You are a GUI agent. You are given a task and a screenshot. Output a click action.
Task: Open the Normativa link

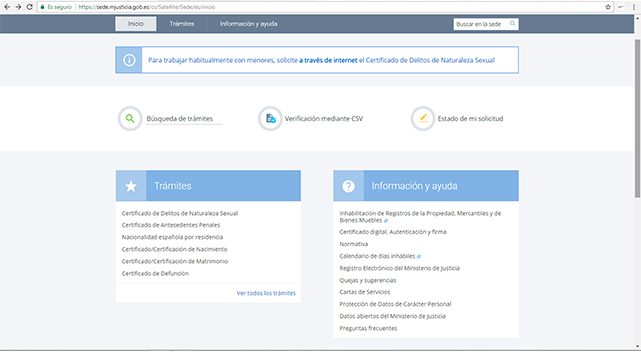click(354, 244)
